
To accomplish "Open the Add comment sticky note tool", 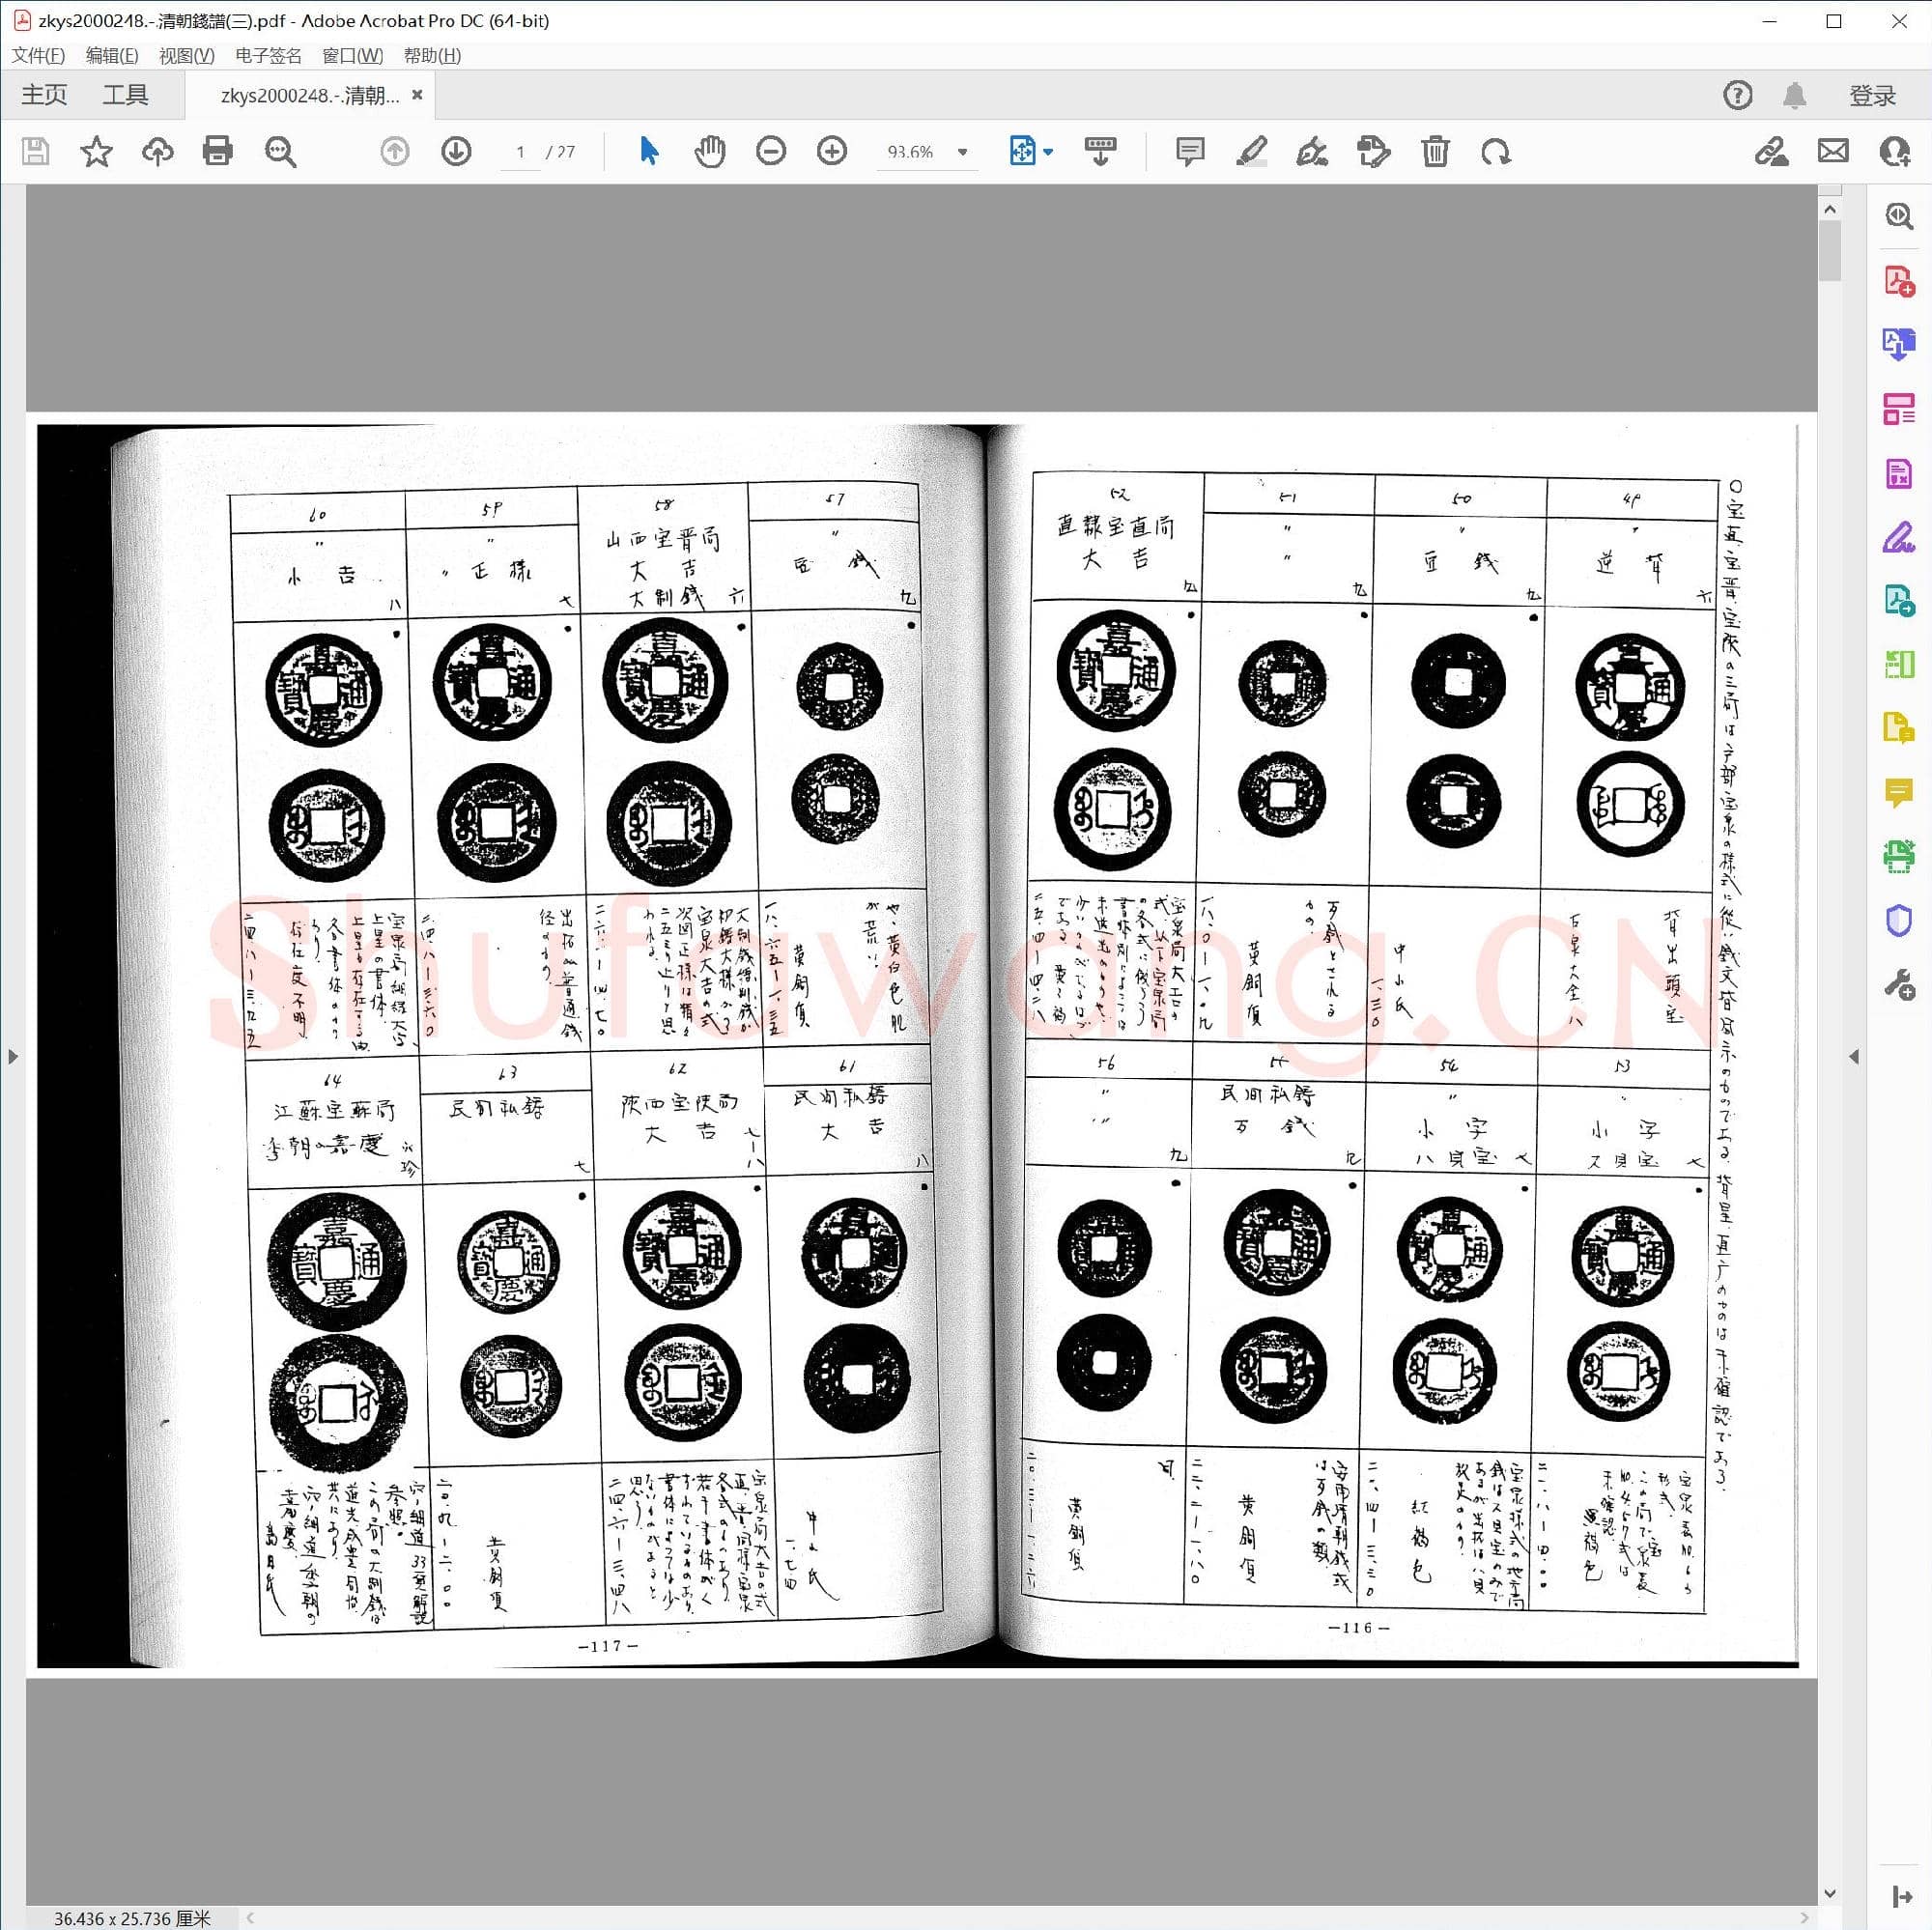I will click(x=1189, y=151).
